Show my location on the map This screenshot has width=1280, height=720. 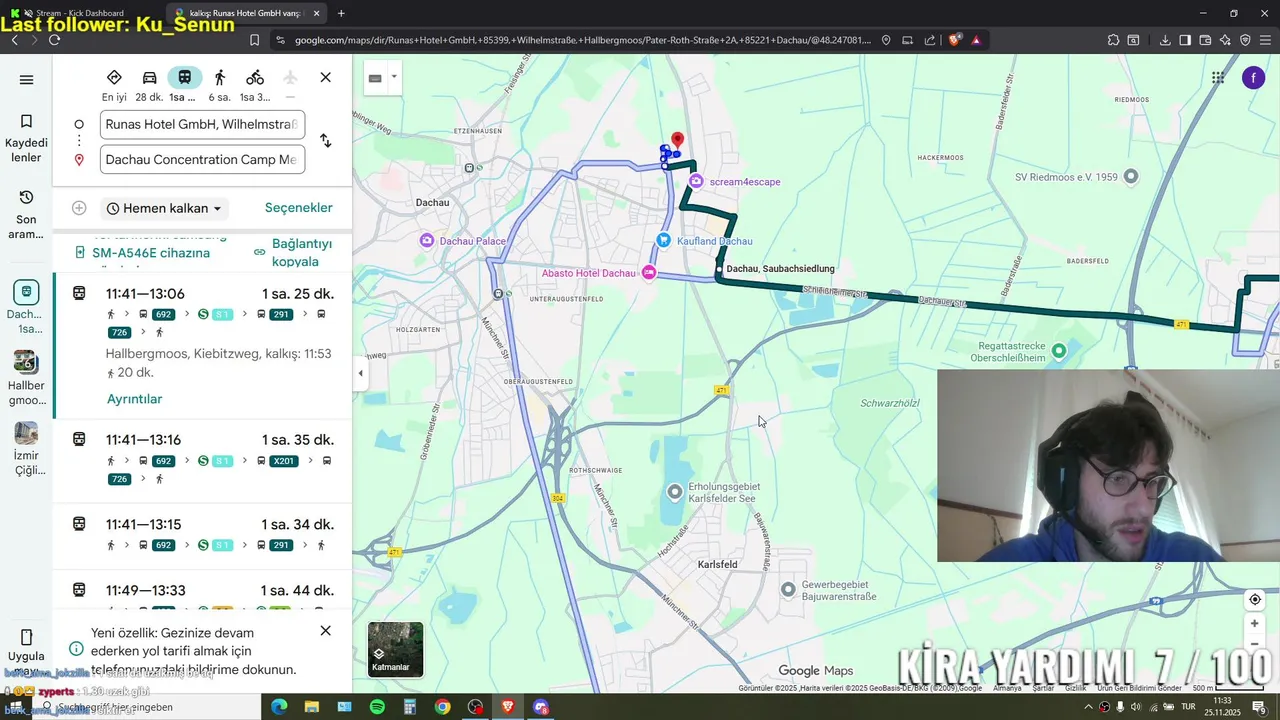point(1254,600)
